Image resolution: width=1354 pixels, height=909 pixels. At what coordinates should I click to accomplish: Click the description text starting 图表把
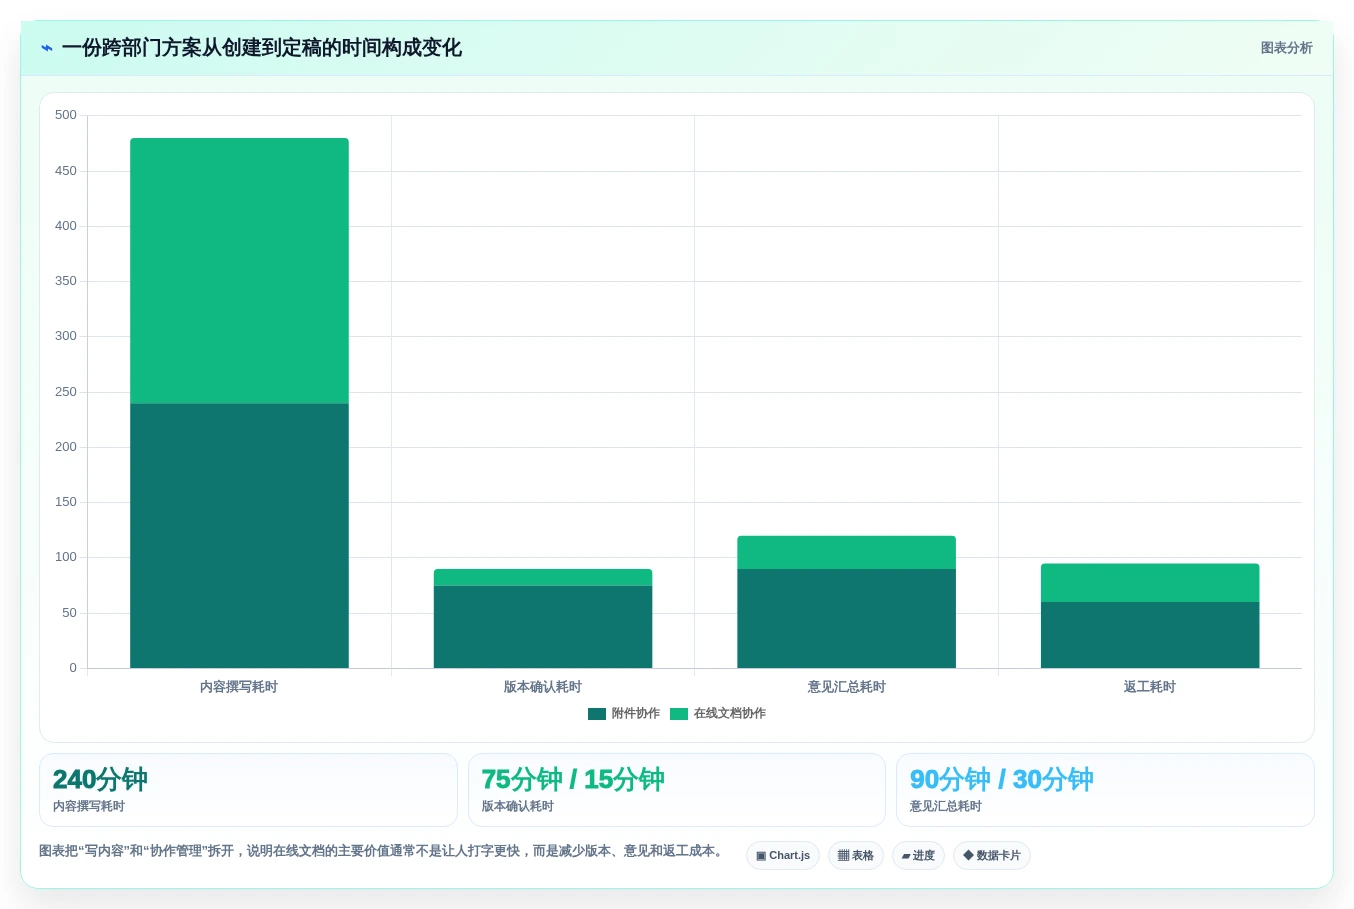click(x=382, y=851)
